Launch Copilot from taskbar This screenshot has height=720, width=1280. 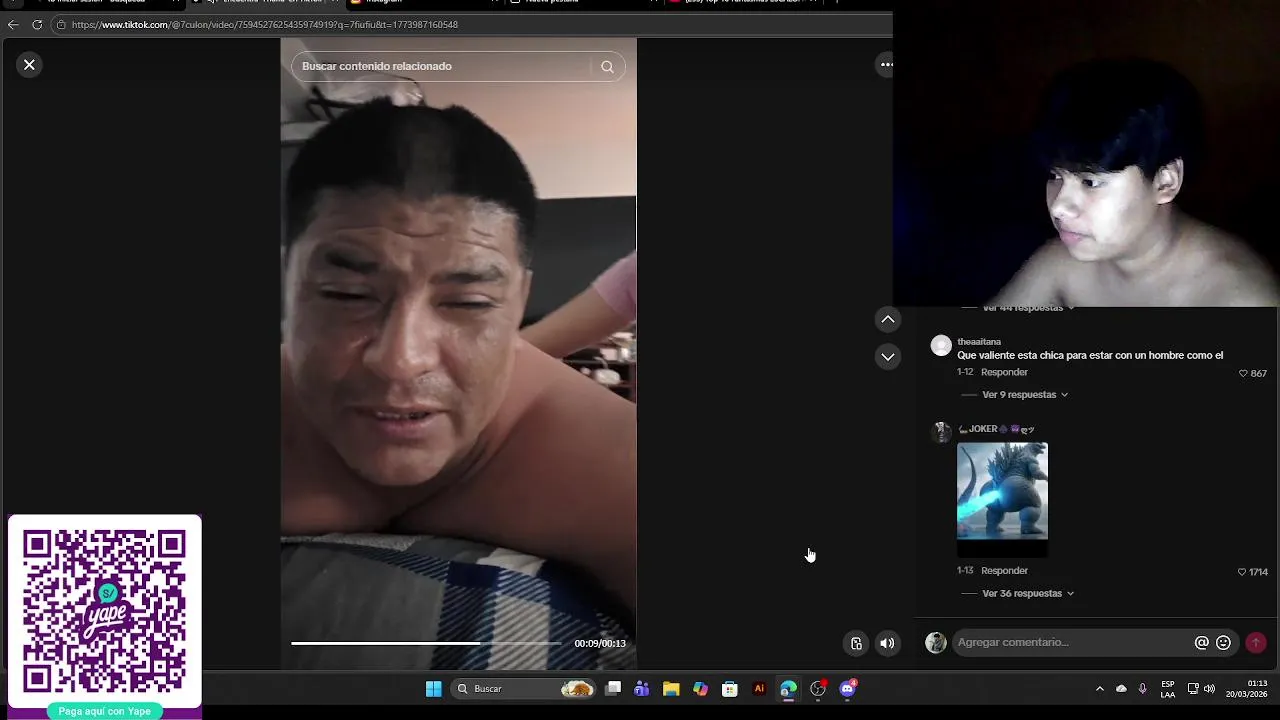point(700,689)
